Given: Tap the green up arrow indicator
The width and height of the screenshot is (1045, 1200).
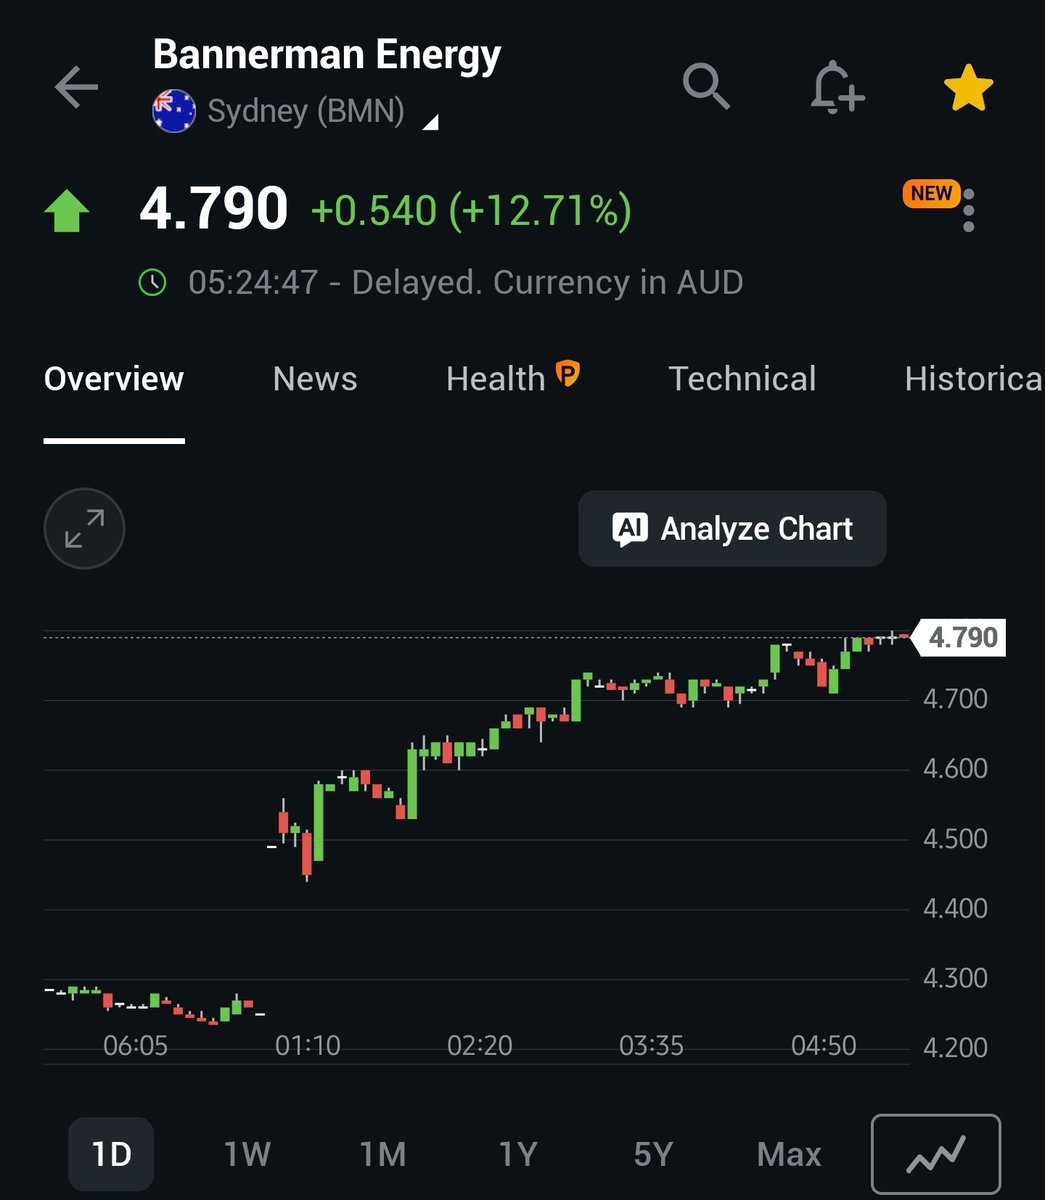Looking at the screenshot, I should click(x=66, y=211).
